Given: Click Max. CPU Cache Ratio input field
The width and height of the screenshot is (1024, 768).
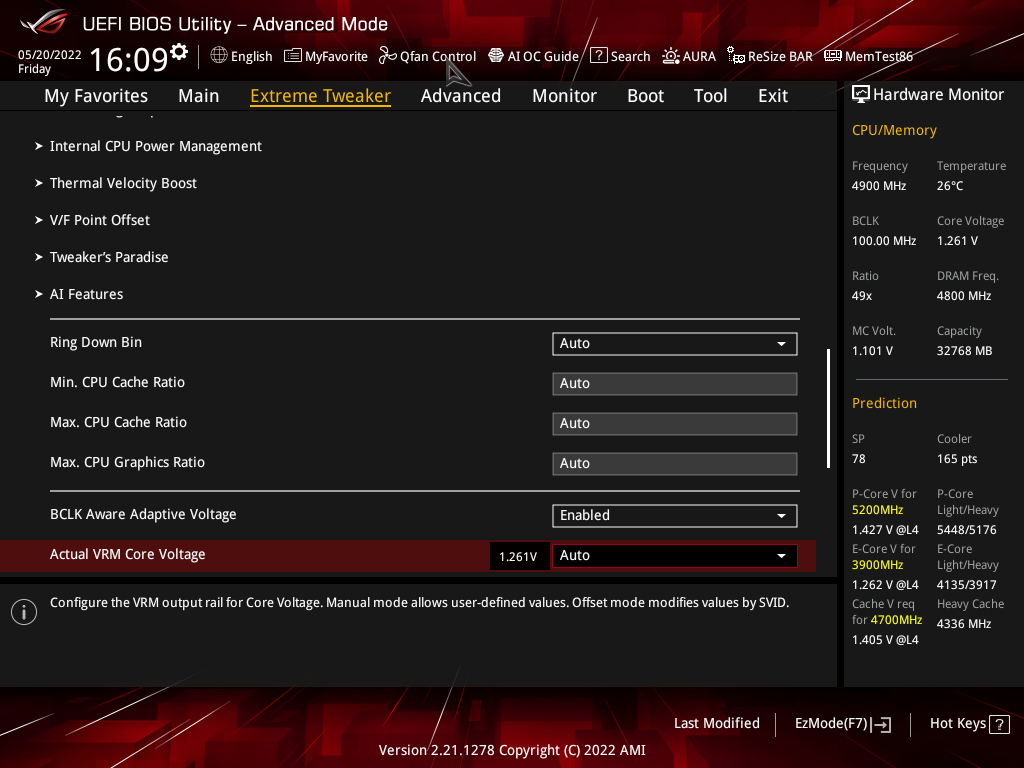Looking at the screenshot, I should coord(675,424).
